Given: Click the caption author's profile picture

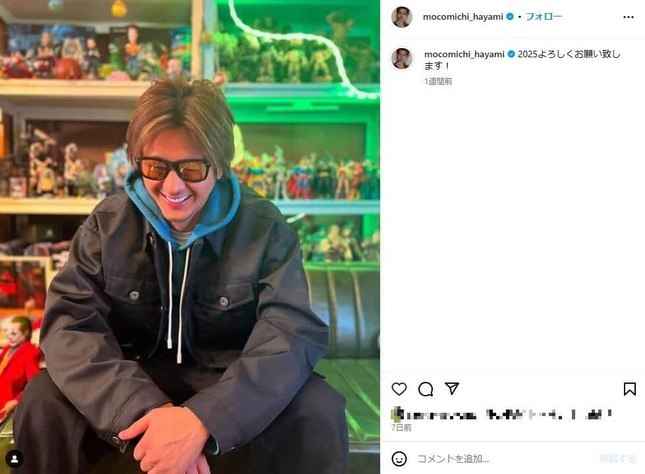Looking at the screenshot, I should (x=402, y=58).
